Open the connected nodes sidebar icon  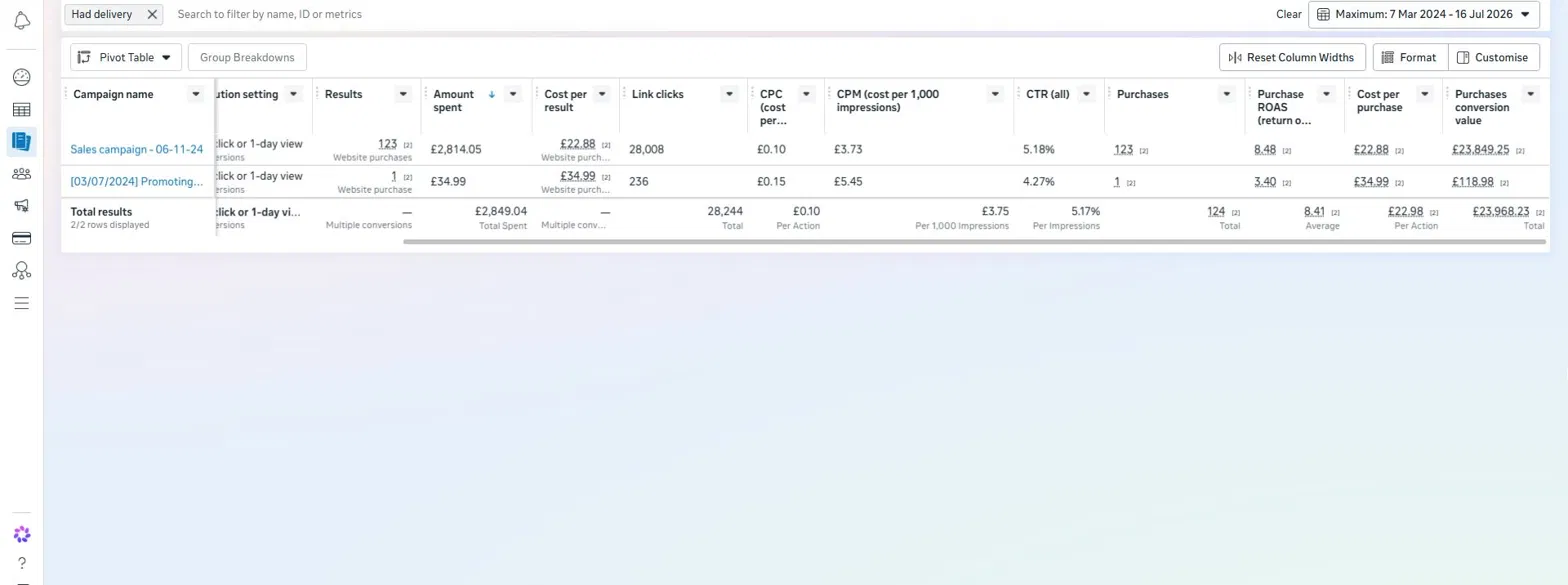tap(22, 270)
